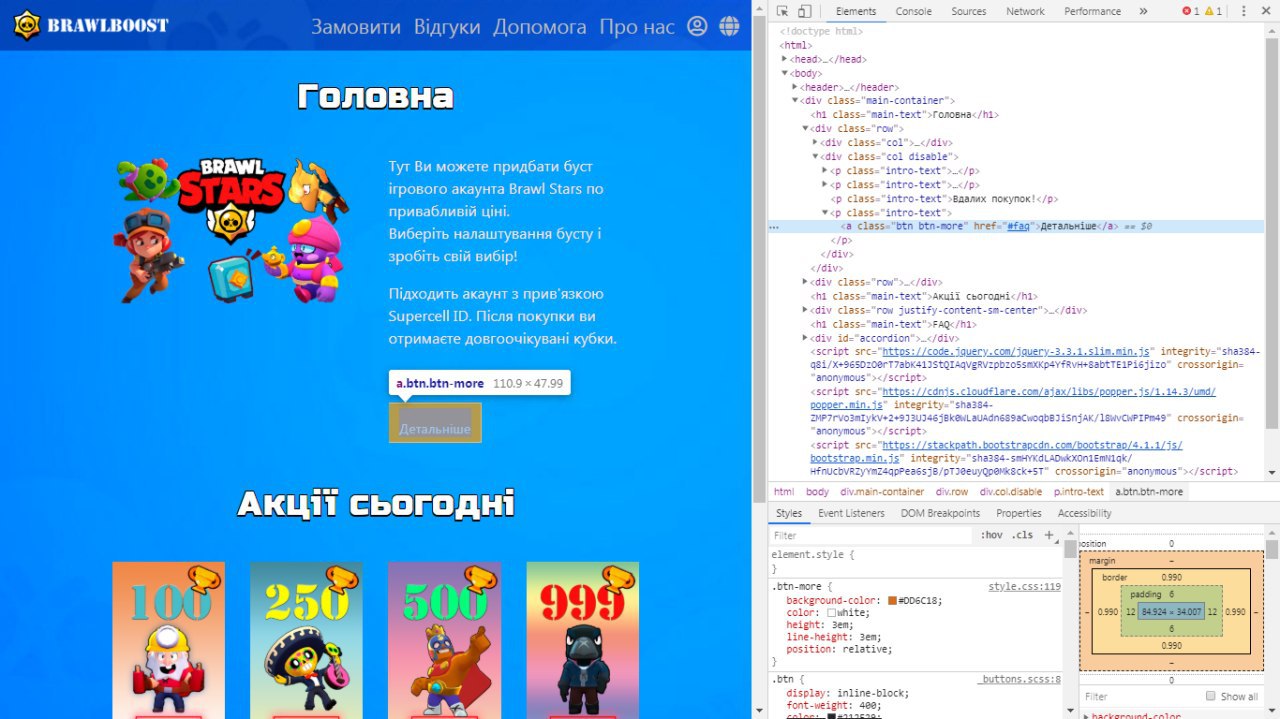The width and height of the screenshot is (1280, 719).
Task: Click the 999 trophies promo card
Action: tap(582, 640)
